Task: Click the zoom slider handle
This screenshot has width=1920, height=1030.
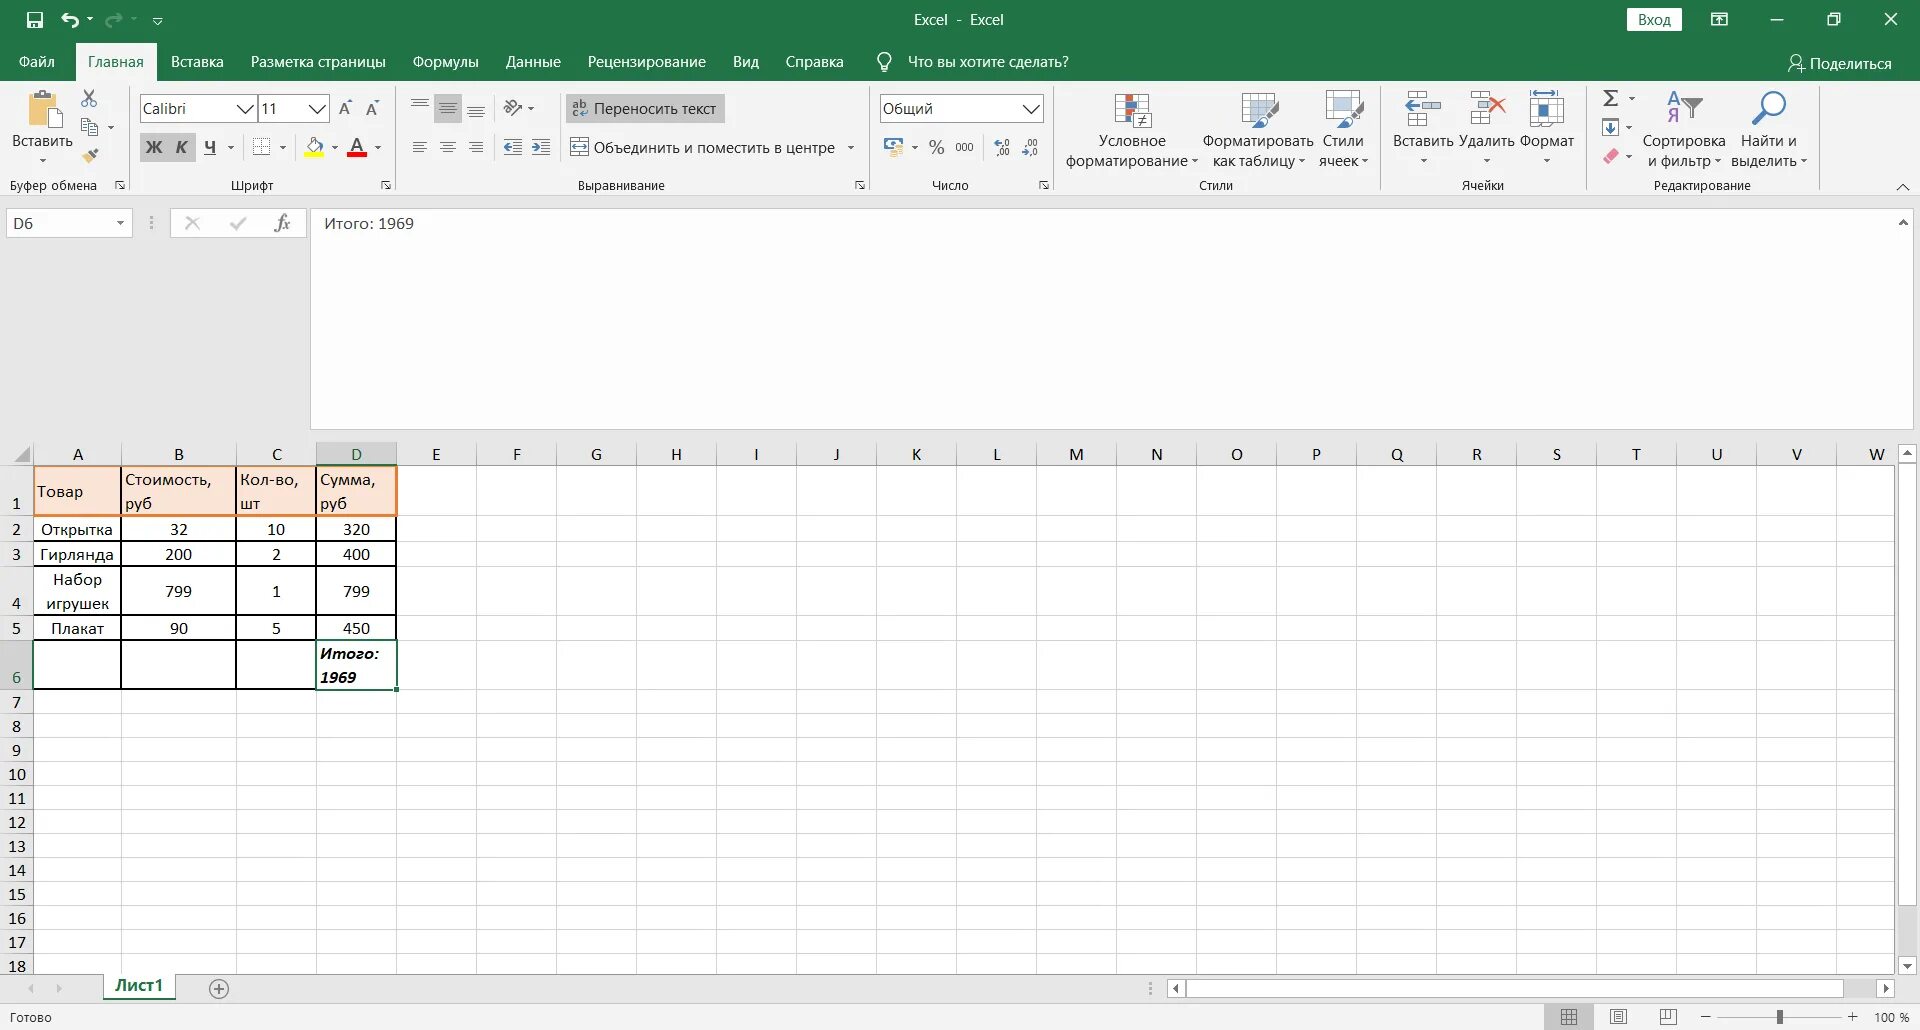Action: tap(1779, 1017)
